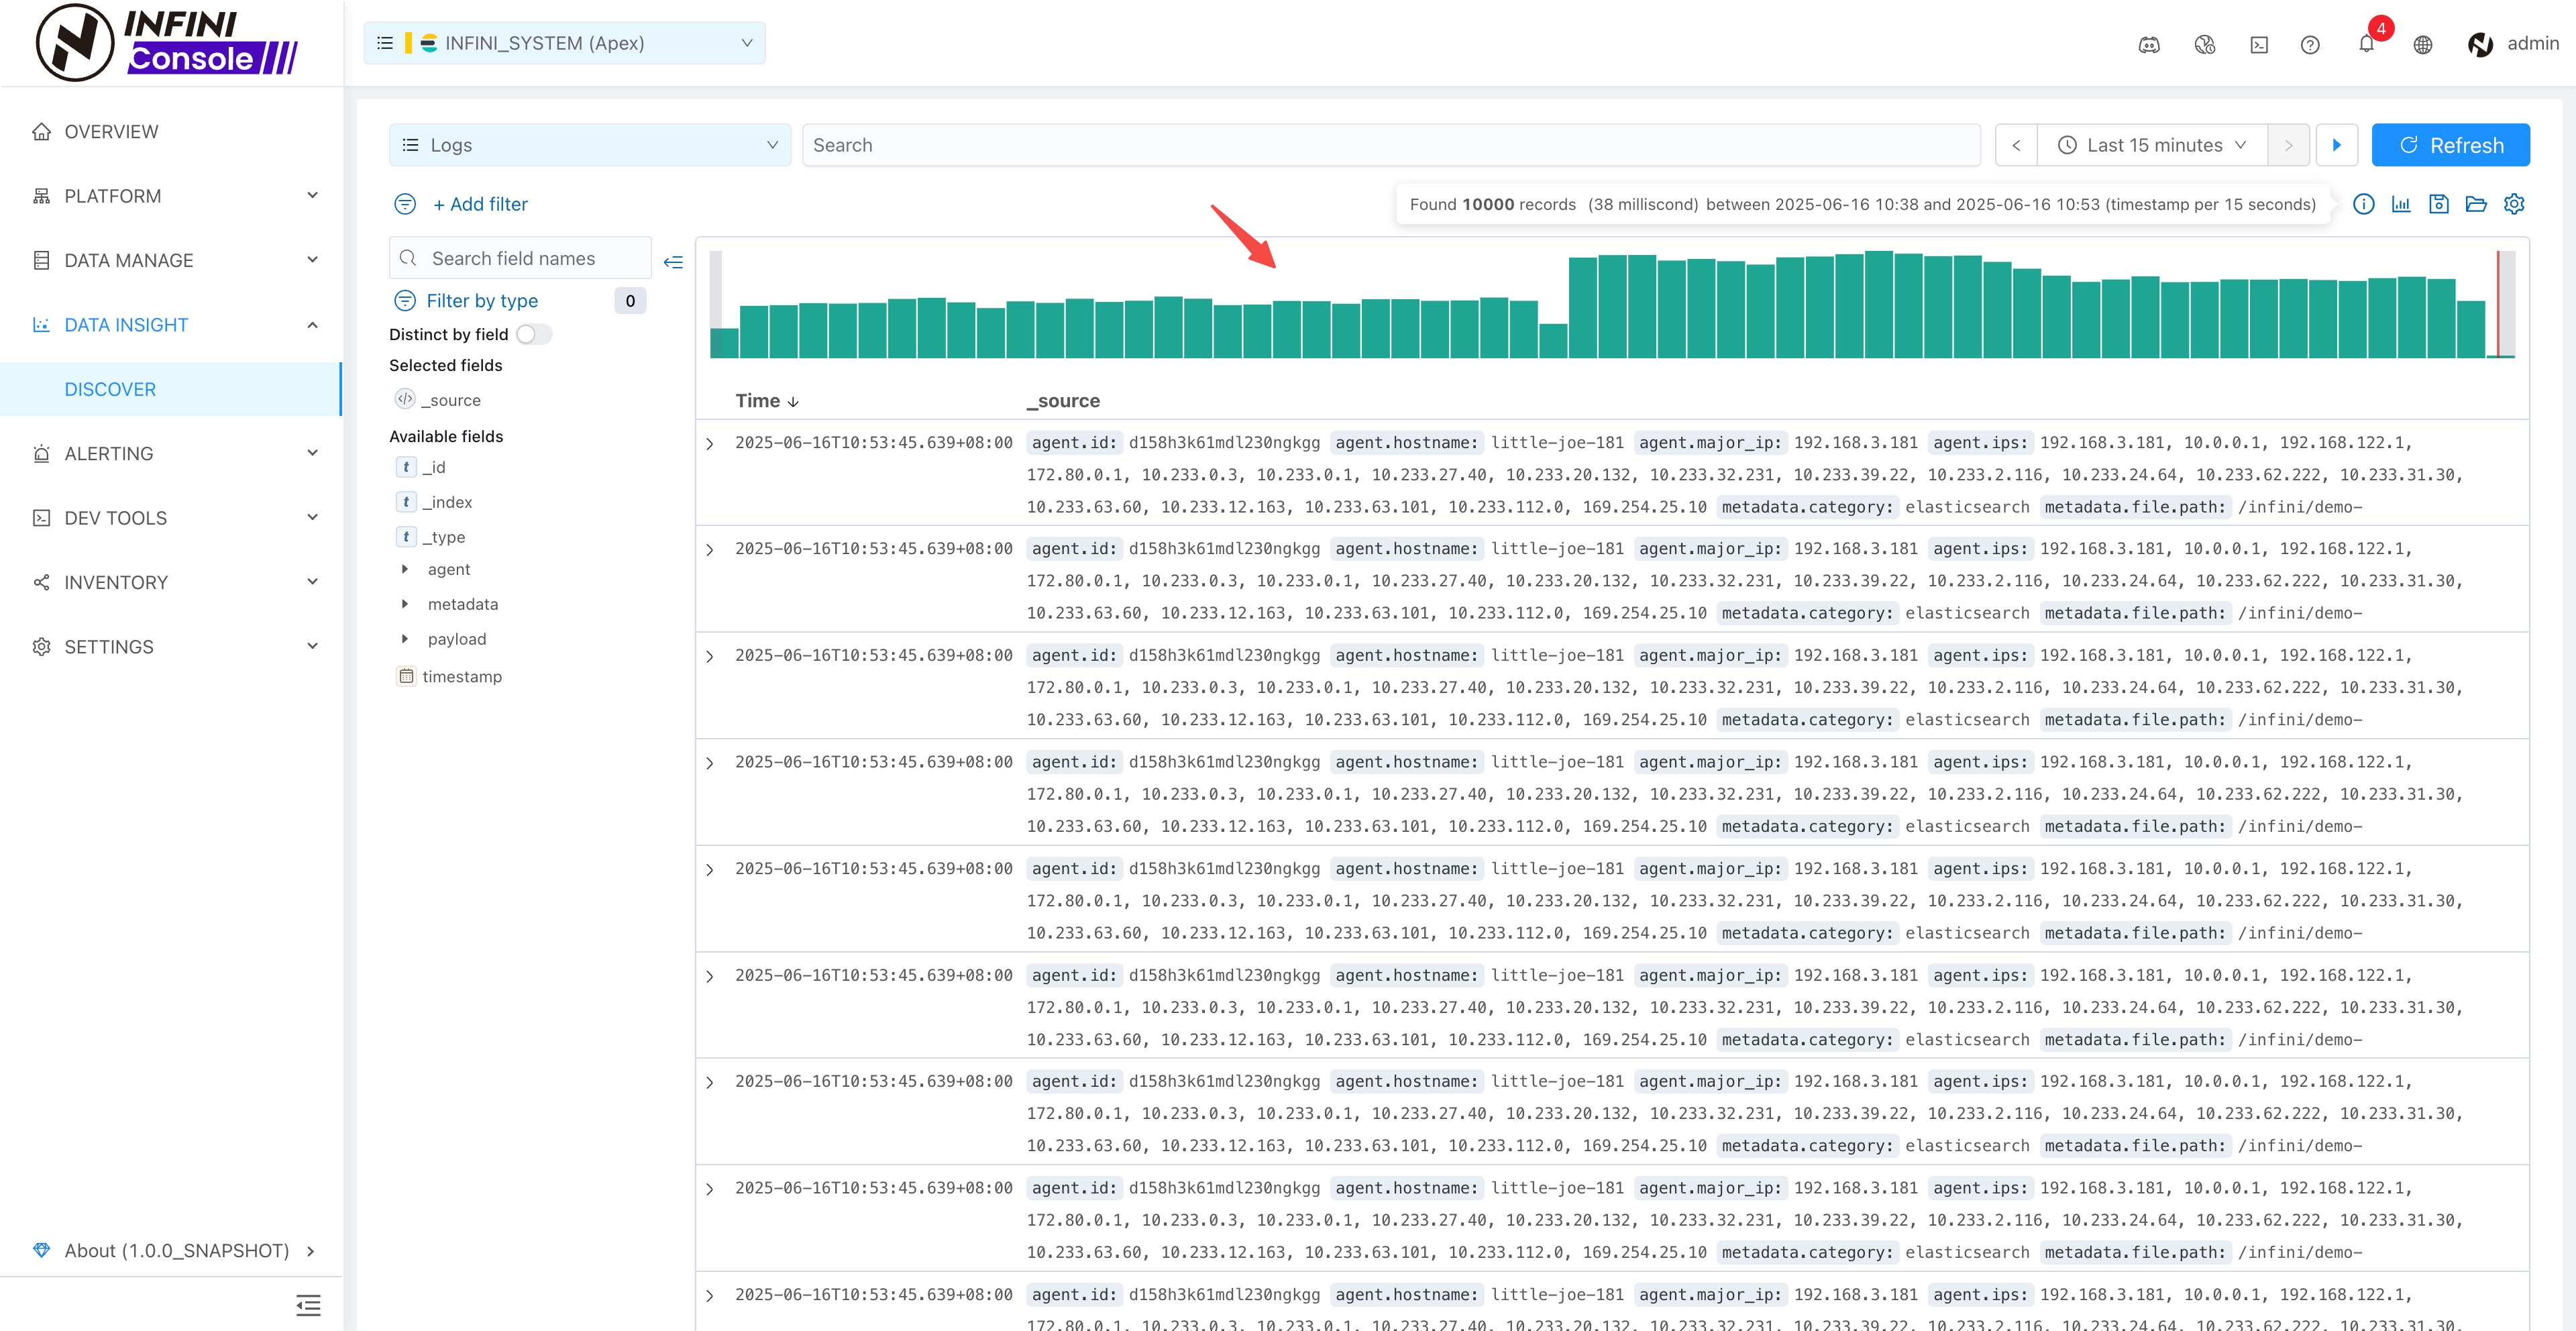Click the language globe icon
The height and width of the screenshot is (1331, 2576).
point(2422,44)
